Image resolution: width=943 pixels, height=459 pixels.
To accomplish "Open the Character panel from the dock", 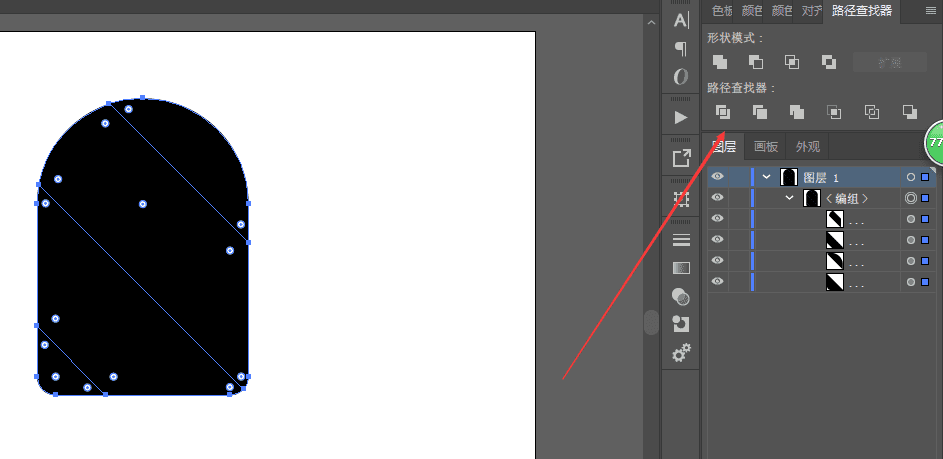I will pyautogui.click(x=681, y=20).
